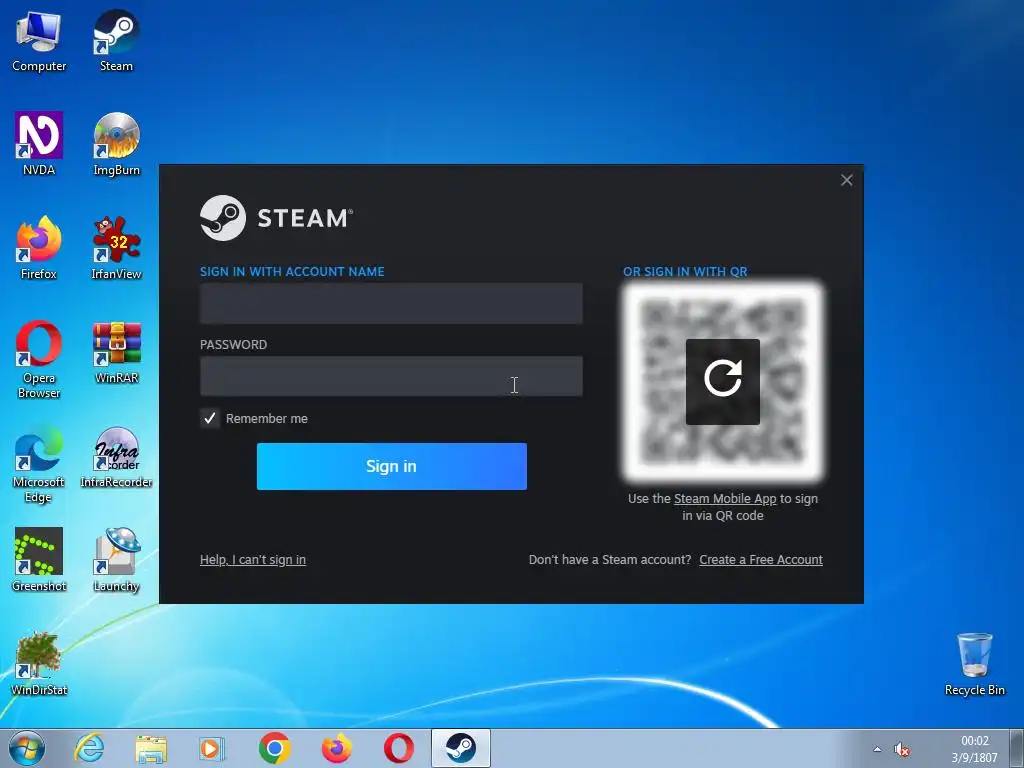Click the account name input field
The height and width of the screenshot is (768, 1024).
(x=391, y=303)
